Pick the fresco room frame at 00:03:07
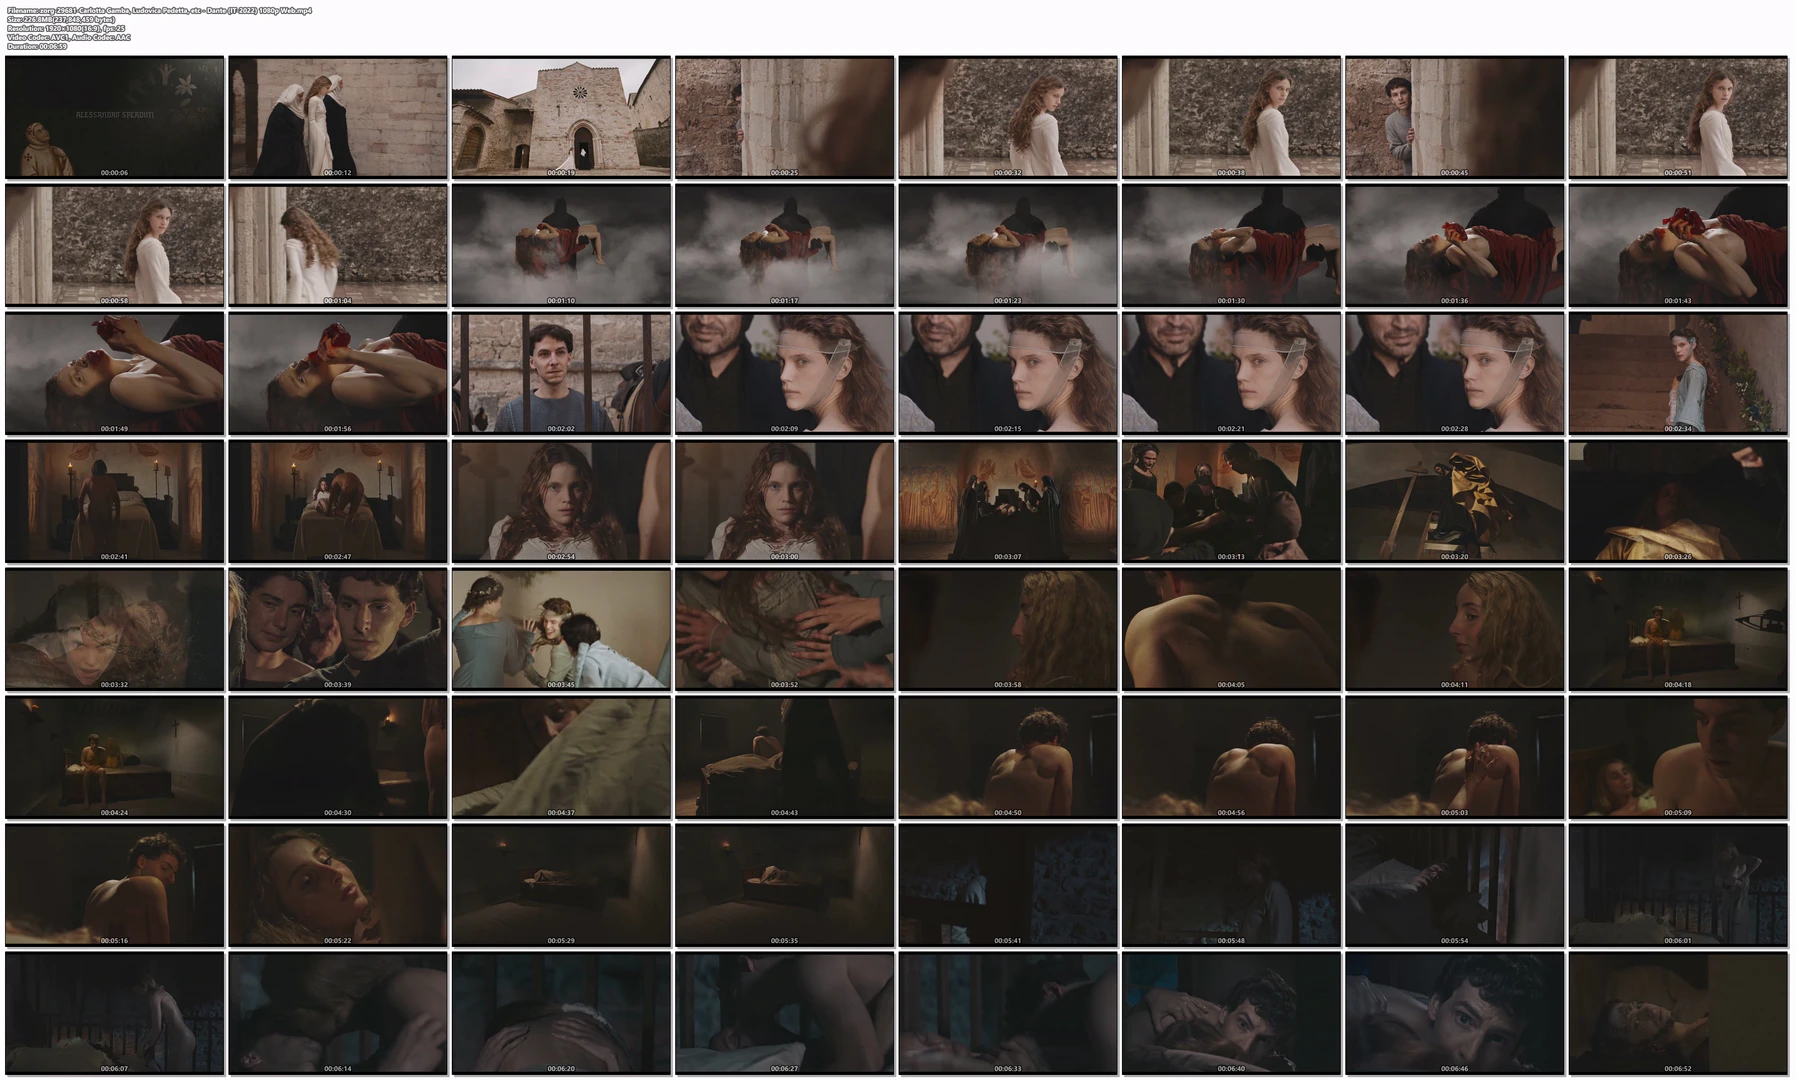Screen dimensions: 1796x1080 click(1008, 501)
